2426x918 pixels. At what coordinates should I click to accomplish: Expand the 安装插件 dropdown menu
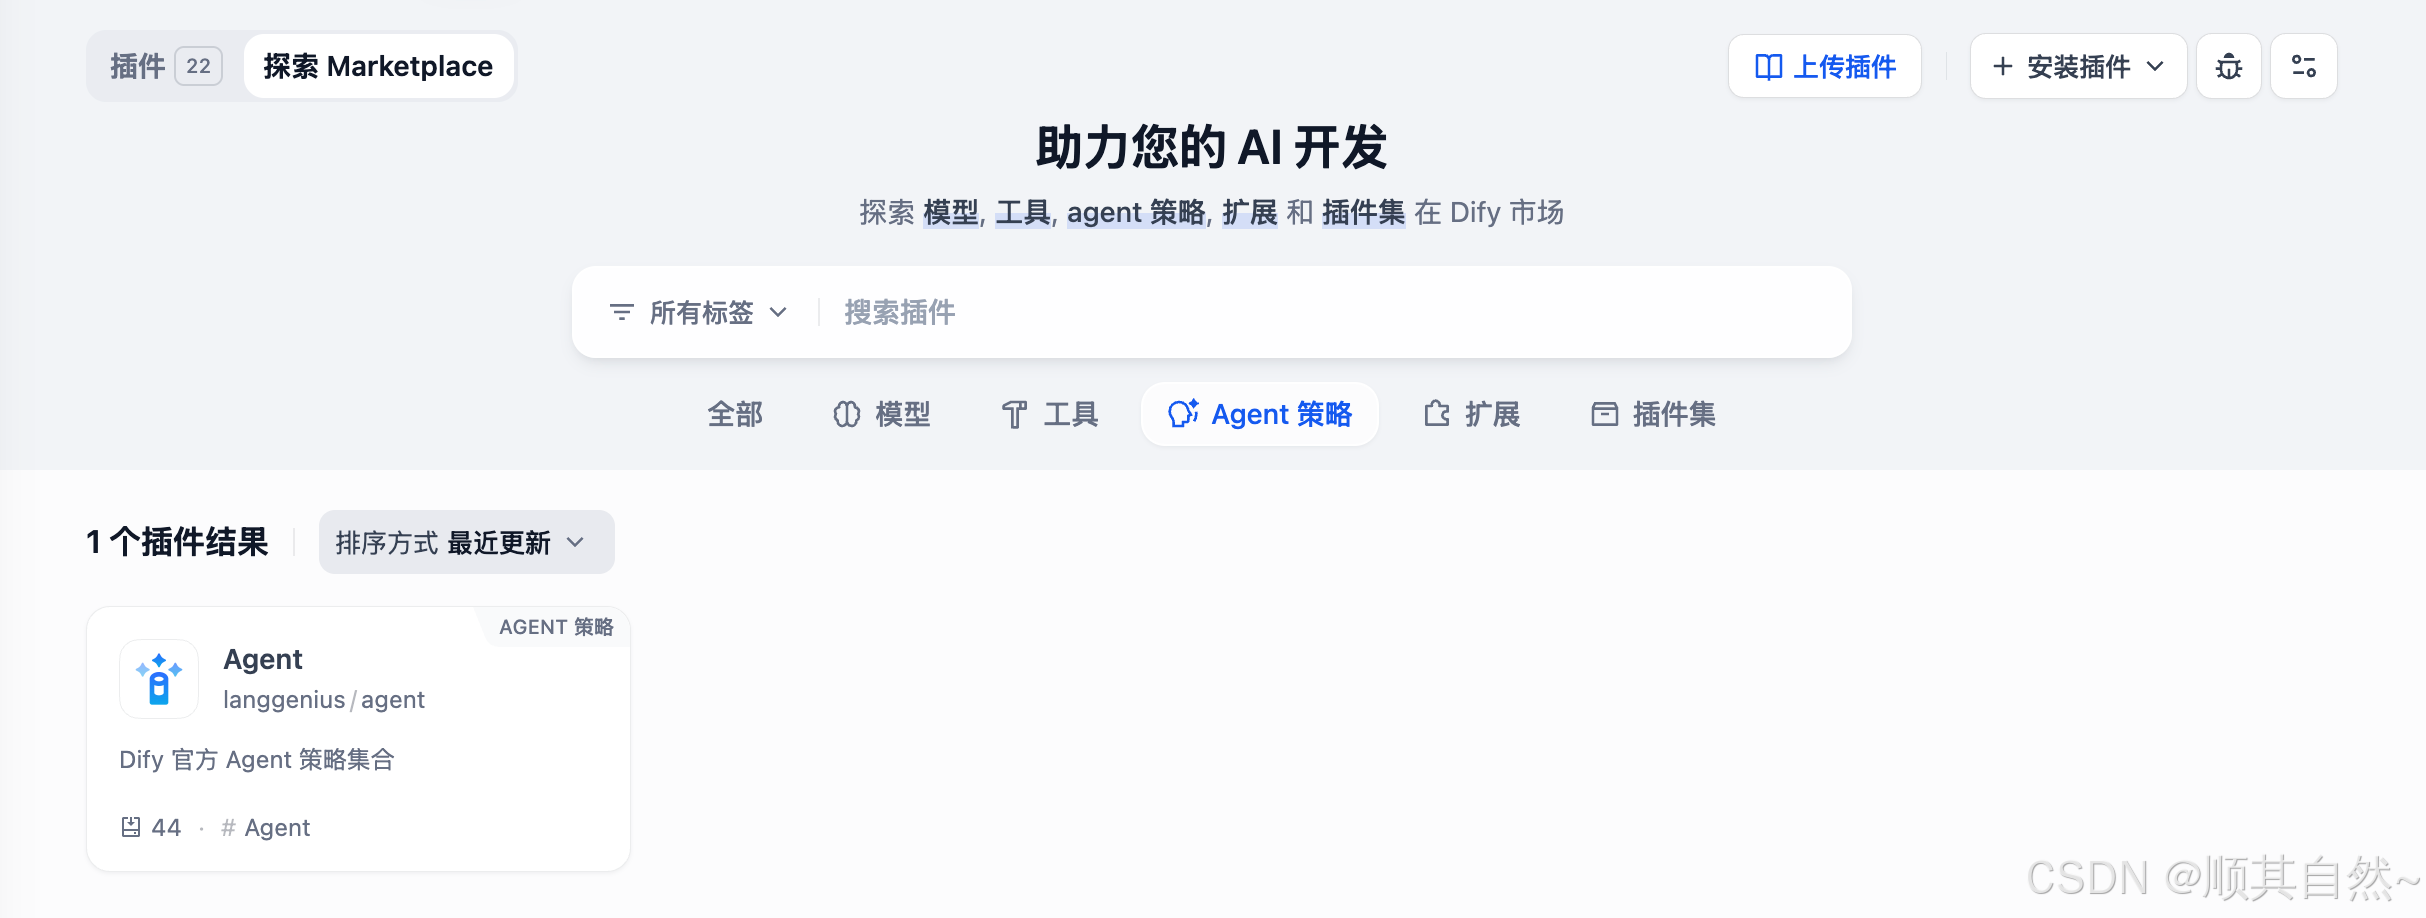(x=2078, y=67)
